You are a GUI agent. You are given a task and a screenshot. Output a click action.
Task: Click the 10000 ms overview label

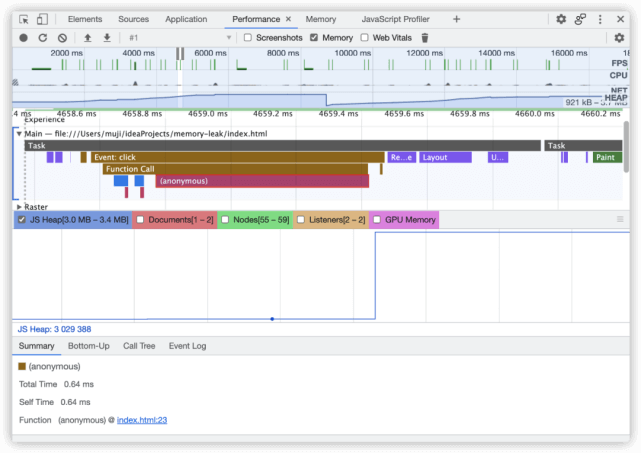tap(352, 53)
